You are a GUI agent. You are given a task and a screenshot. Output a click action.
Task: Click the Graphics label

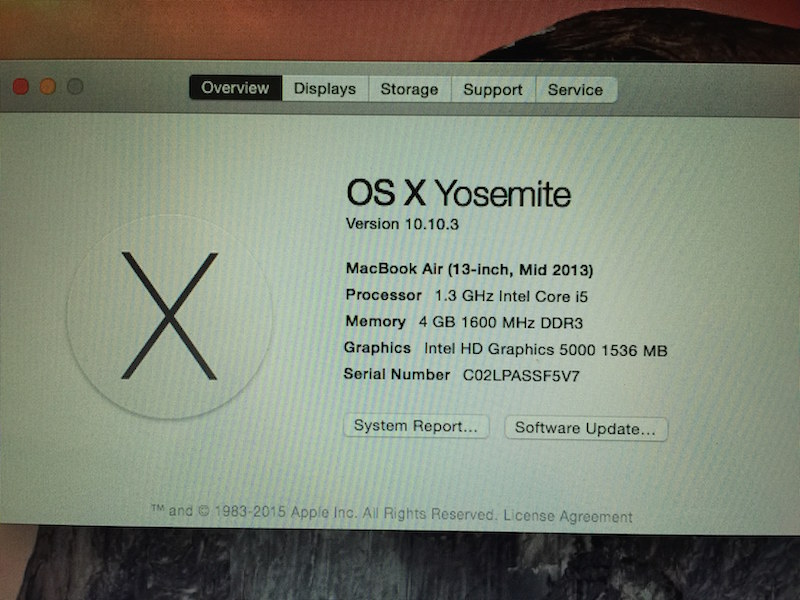point(377,348)
